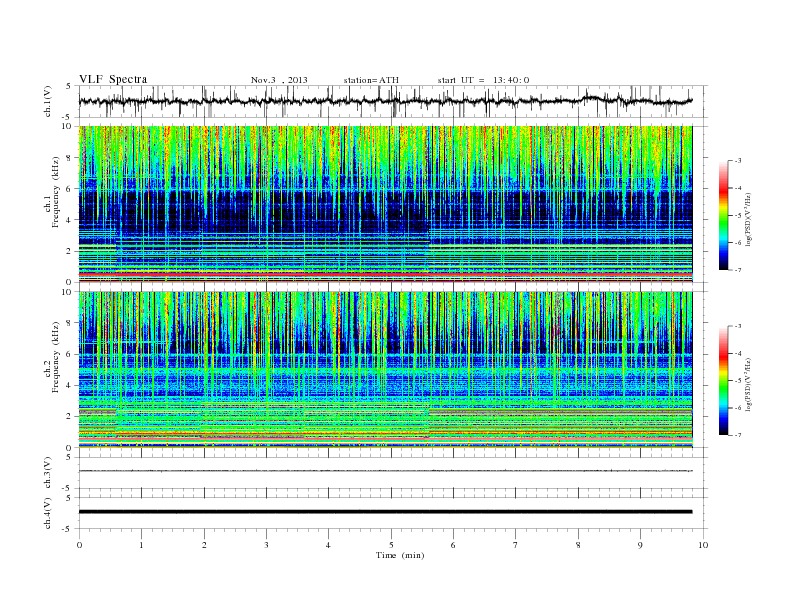Click the "VLF Spectra" title text

(x=113, y=79)
